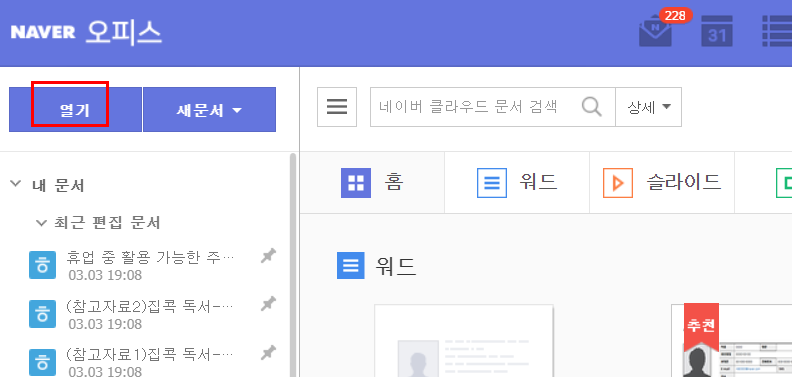Open the 새문서 dropdown button
Screen dimensions: 792x377
pyautogui.click(x=210, y=110)
